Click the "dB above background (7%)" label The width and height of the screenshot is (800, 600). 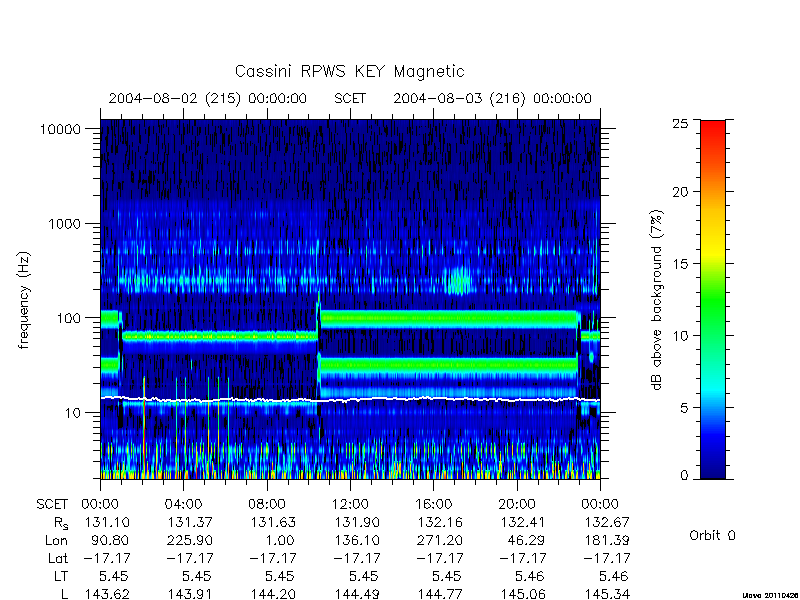point(657,300)
